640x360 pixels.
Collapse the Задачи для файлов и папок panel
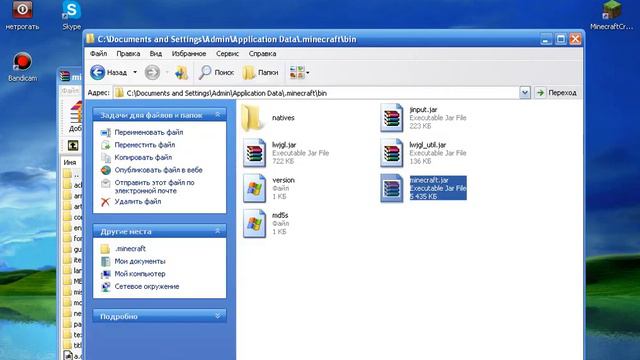pos(218,115)
